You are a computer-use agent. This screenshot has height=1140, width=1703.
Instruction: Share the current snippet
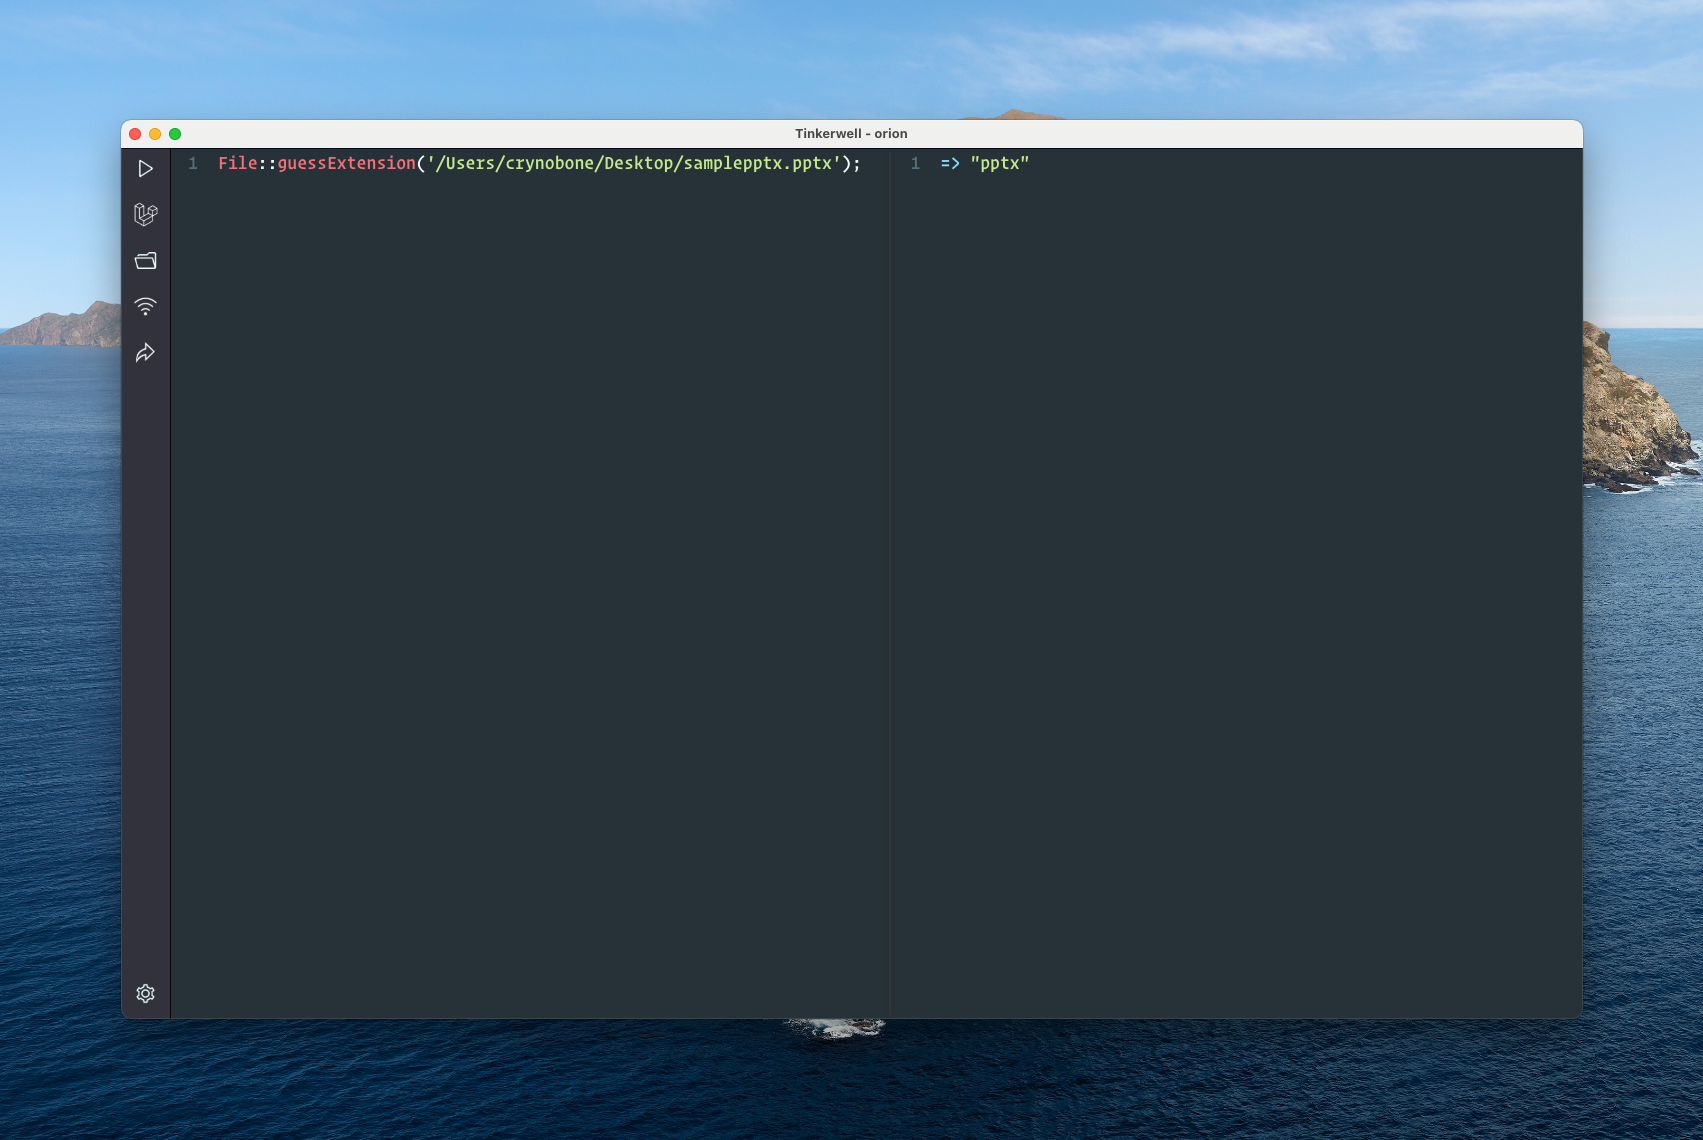[x=146, y=352]
